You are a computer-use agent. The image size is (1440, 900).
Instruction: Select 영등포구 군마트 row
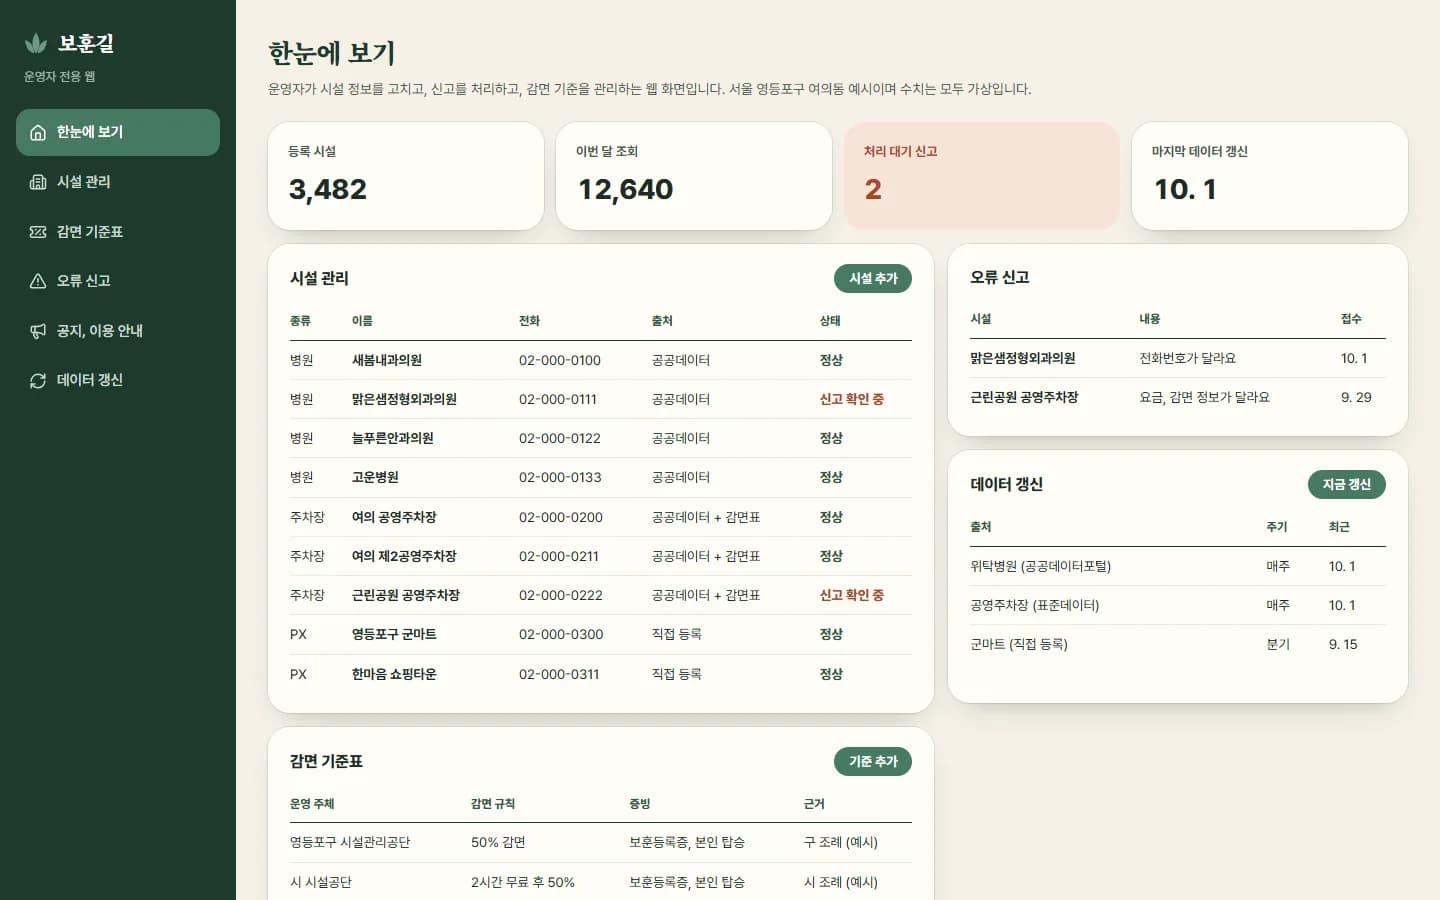tap(601, 634)
